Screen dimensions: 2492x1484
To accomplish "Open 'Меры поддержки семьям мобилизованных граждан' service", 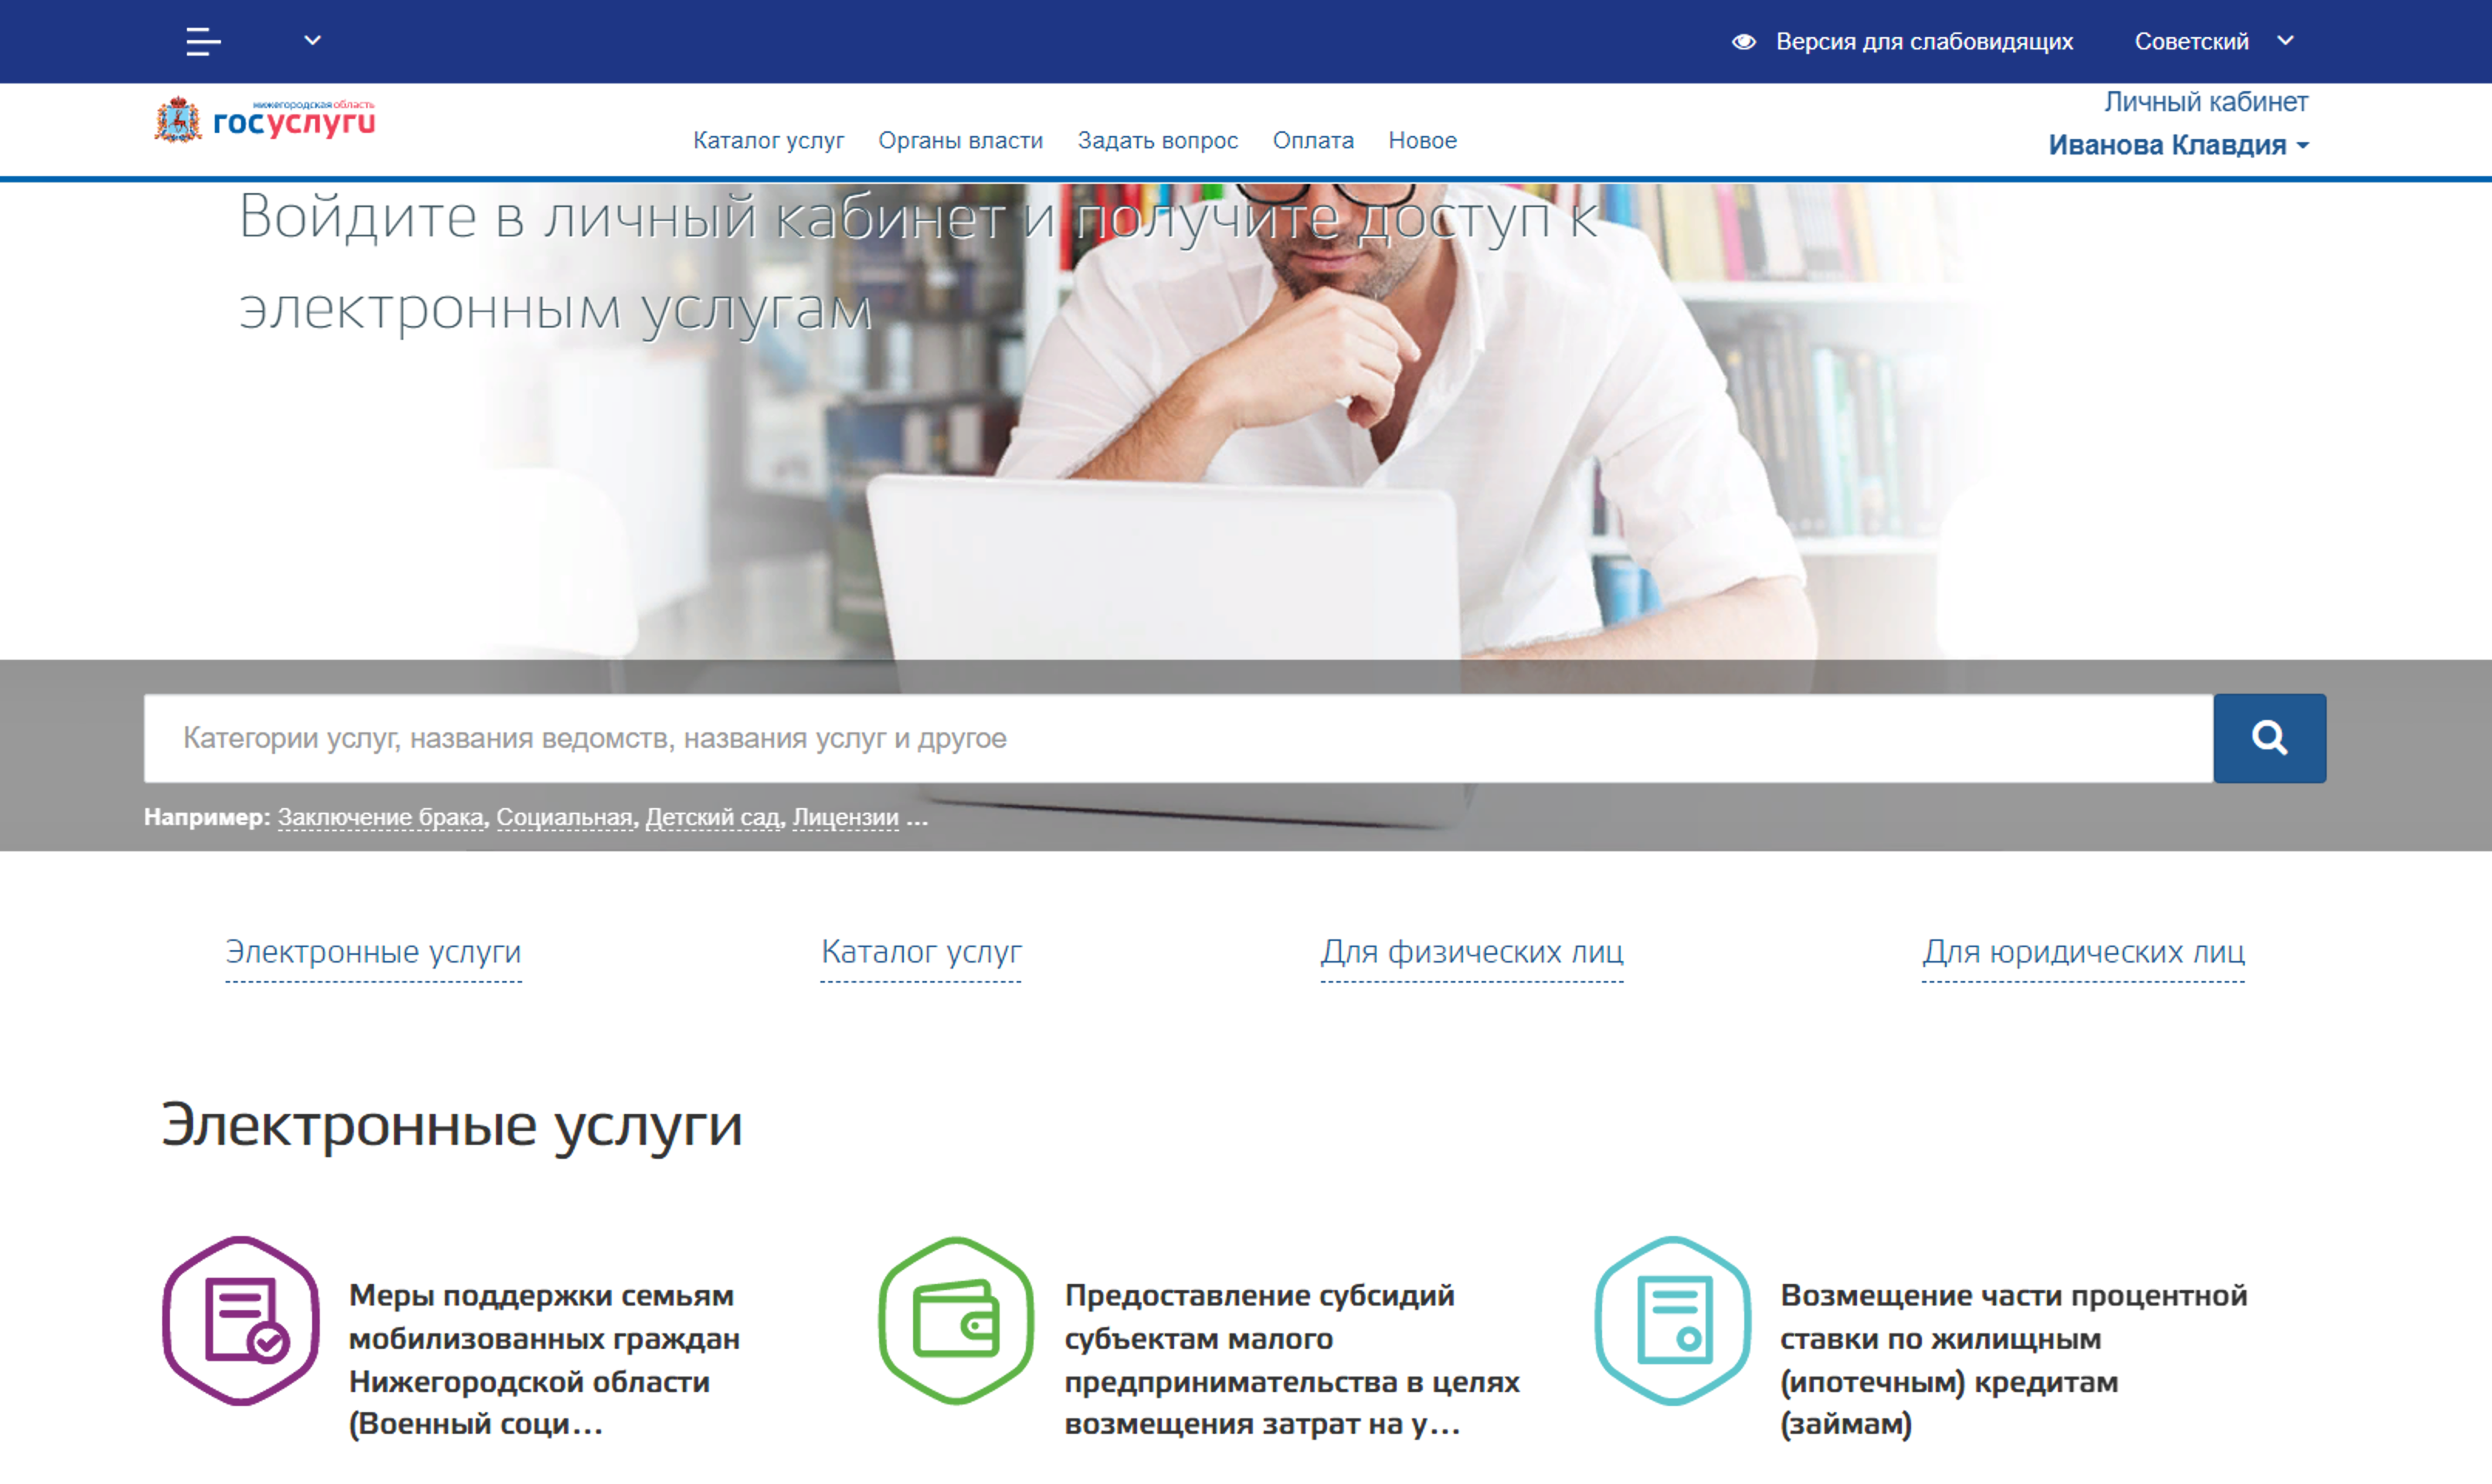I will coord(545,1359).
